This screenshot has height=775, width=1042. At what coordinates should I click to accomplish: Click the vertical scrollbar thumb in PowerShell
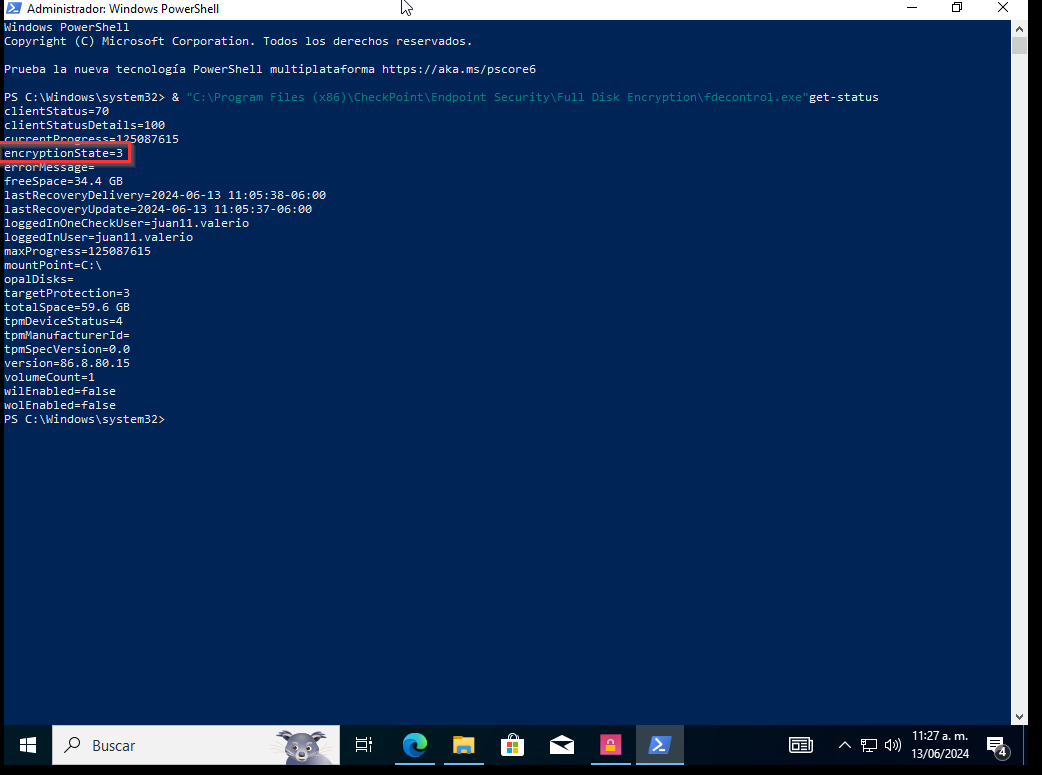[1019, 45]
